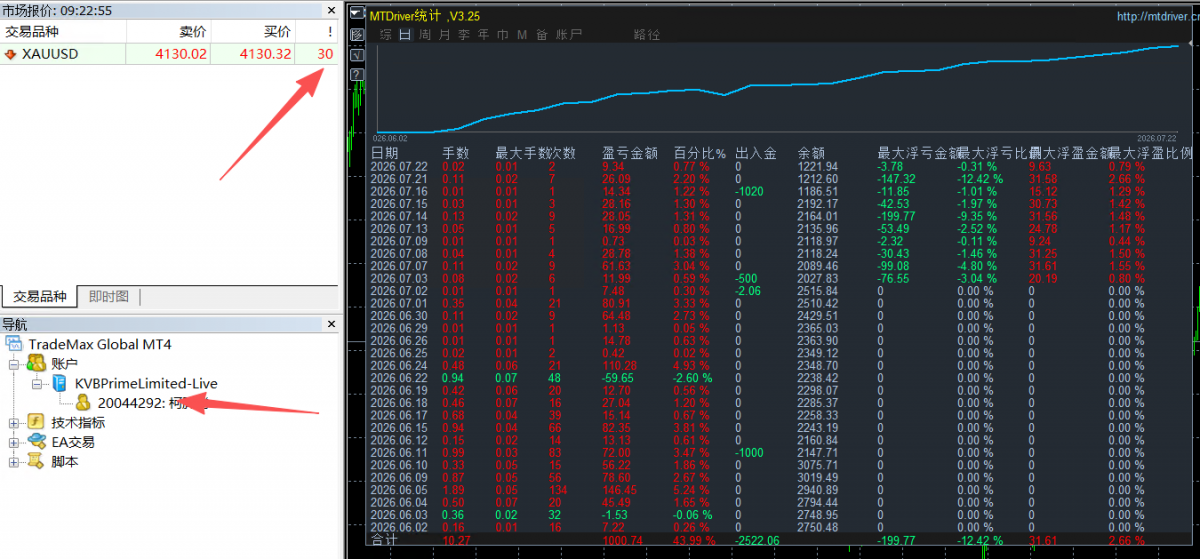
Task: Collapse the KVBPrimeLimited-Live tree node
Action: coord(37,383)
